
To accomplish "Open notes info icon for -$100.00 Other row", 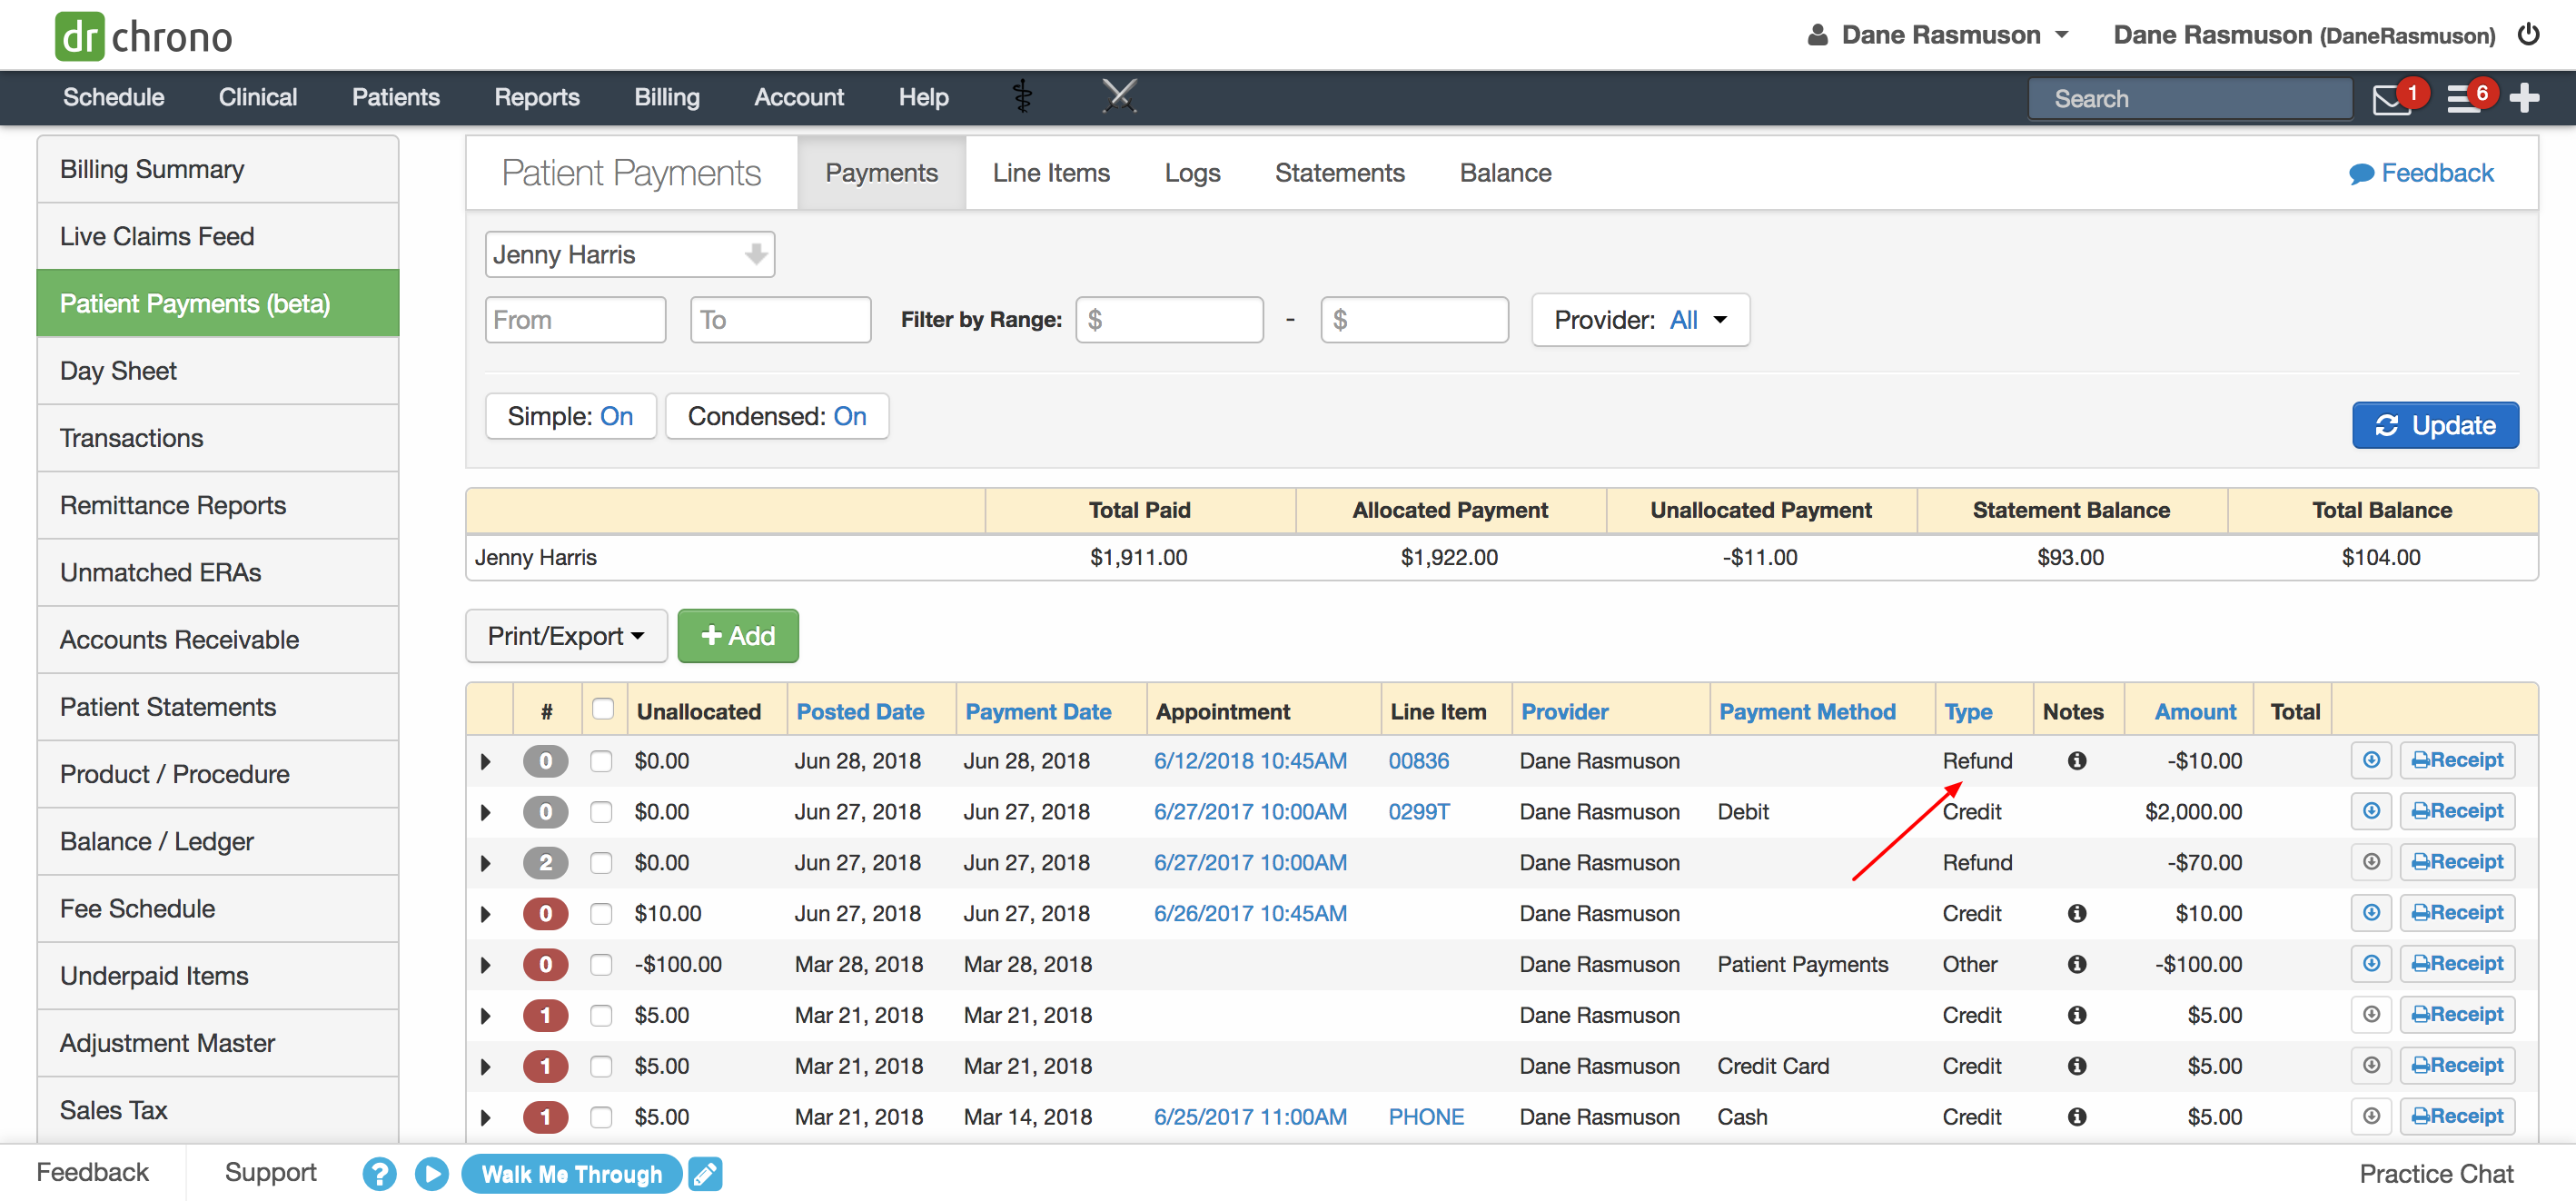I will coord(2077,964).
